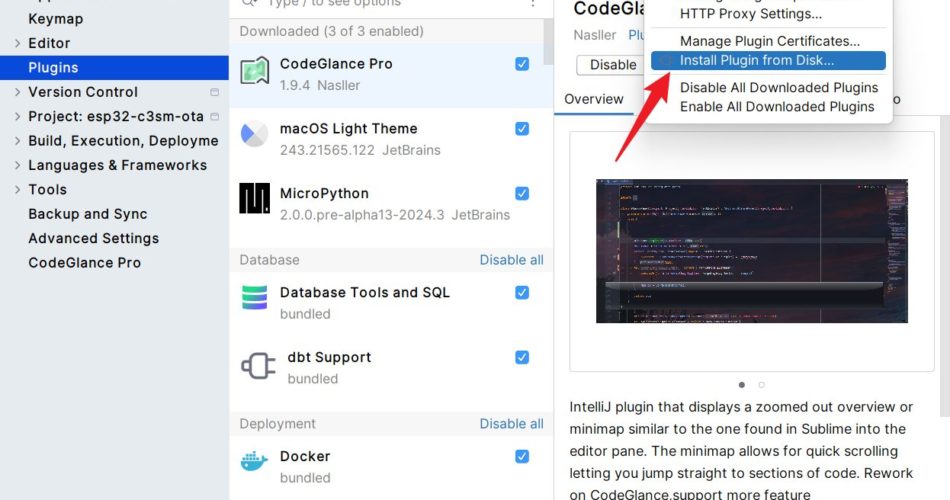
Task: Click the Version Control project-level settings icon
Action: click(214, 92)
